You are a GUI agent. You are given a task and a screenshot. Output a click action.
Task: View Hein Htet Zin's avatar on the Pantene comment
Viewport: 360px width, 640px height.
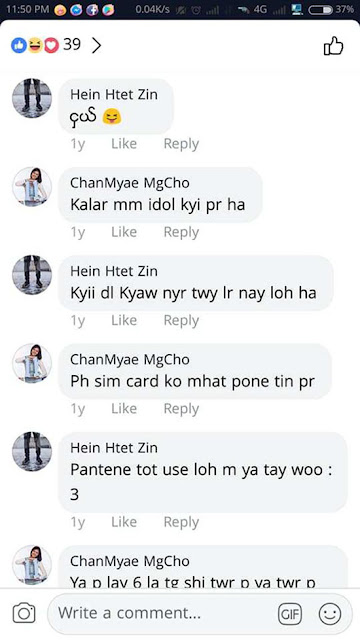click(32, 452)
